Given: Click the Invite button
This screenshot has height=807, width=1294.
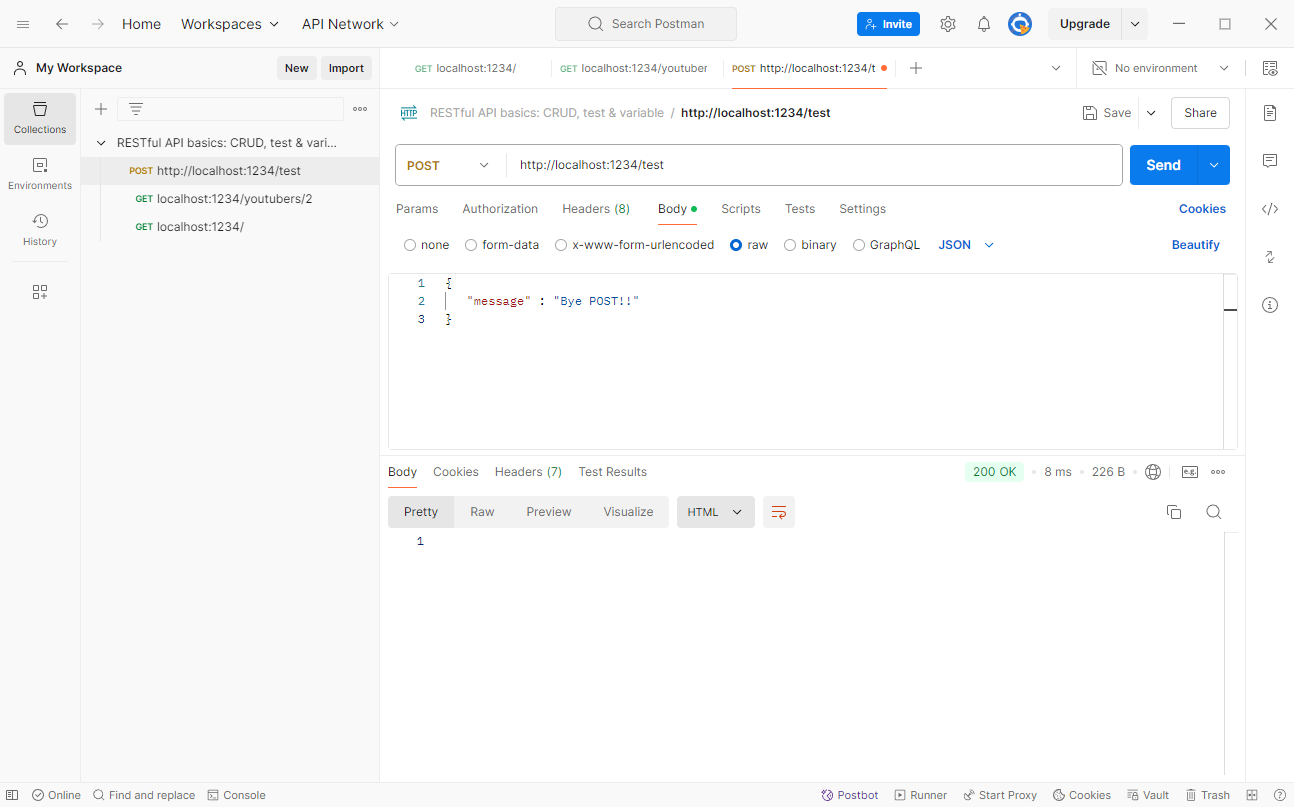Looking at the screenshot, I should 888,24.
